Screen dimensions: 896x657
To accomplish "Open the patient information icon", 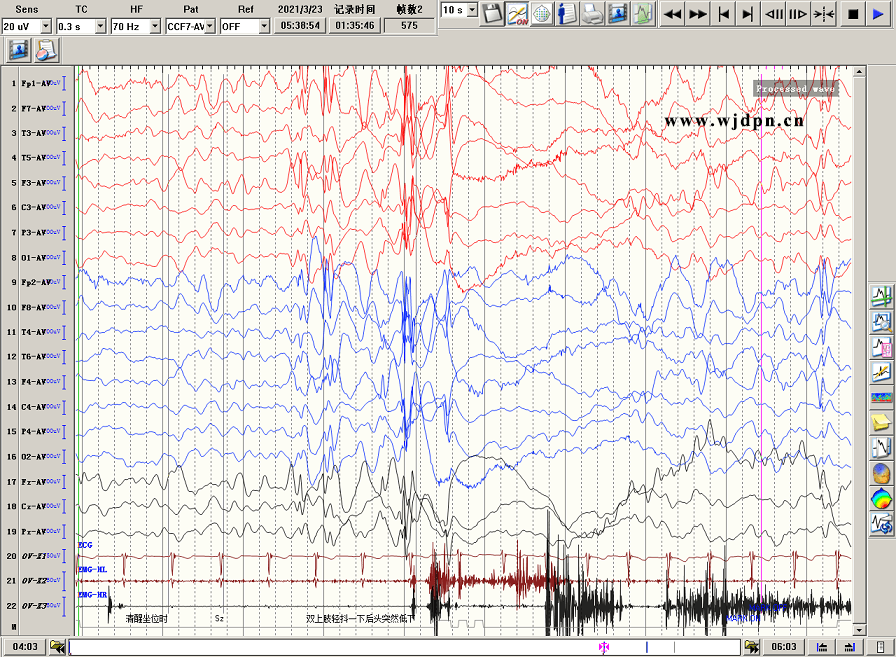I will pyautogui.click(x=567, y=13).
